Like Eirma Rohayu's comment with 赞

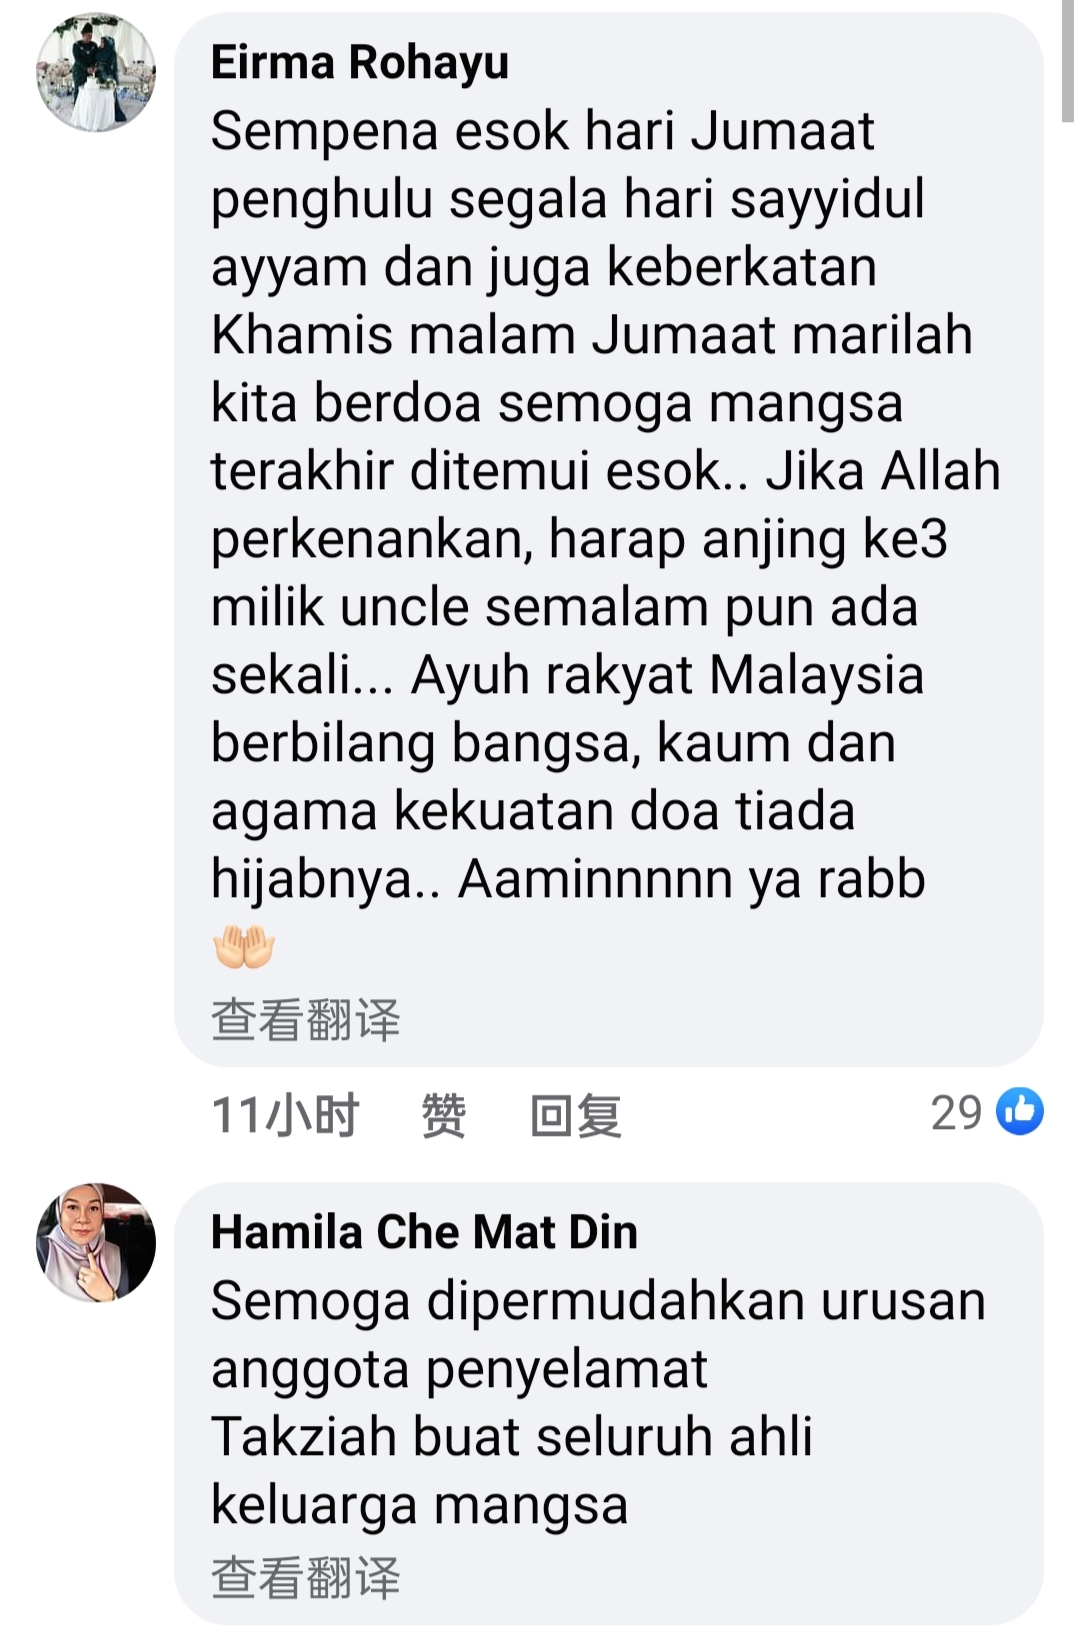[x=444, y=1115]
